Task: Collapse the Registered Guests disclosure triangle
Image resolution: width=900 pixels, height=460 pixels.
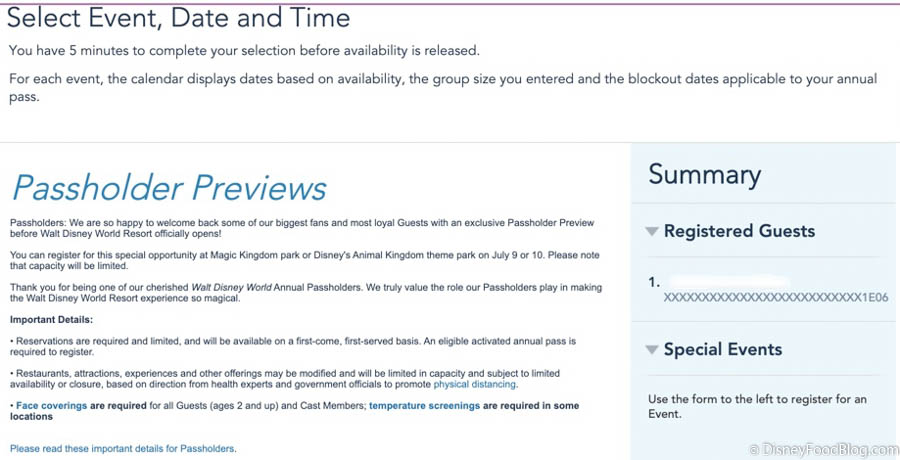Action: tap(651, 231)
